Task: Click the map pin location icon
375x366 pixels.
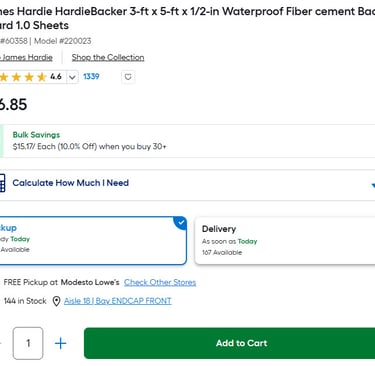Action: (x=57, y=301)
